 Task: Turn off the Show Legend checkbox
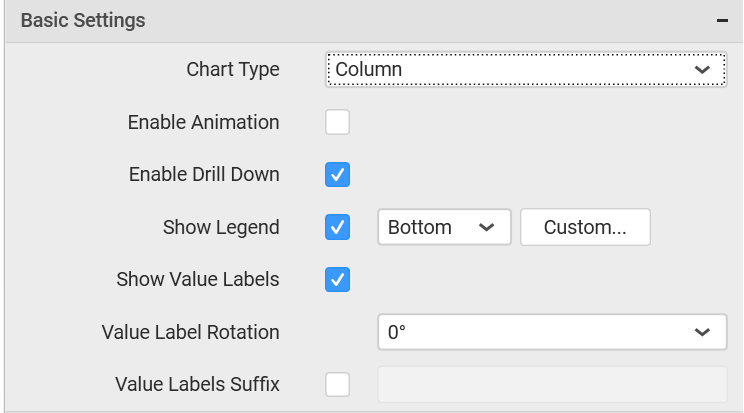[338, 227]
